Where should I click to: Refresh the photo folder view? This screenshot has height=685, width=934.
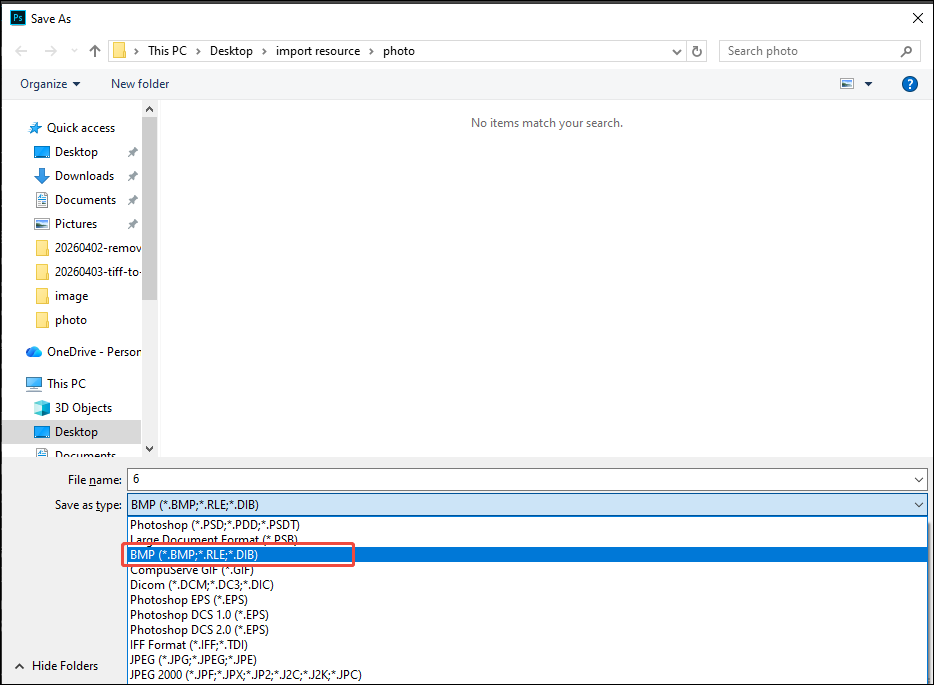(x=697, y=50)
